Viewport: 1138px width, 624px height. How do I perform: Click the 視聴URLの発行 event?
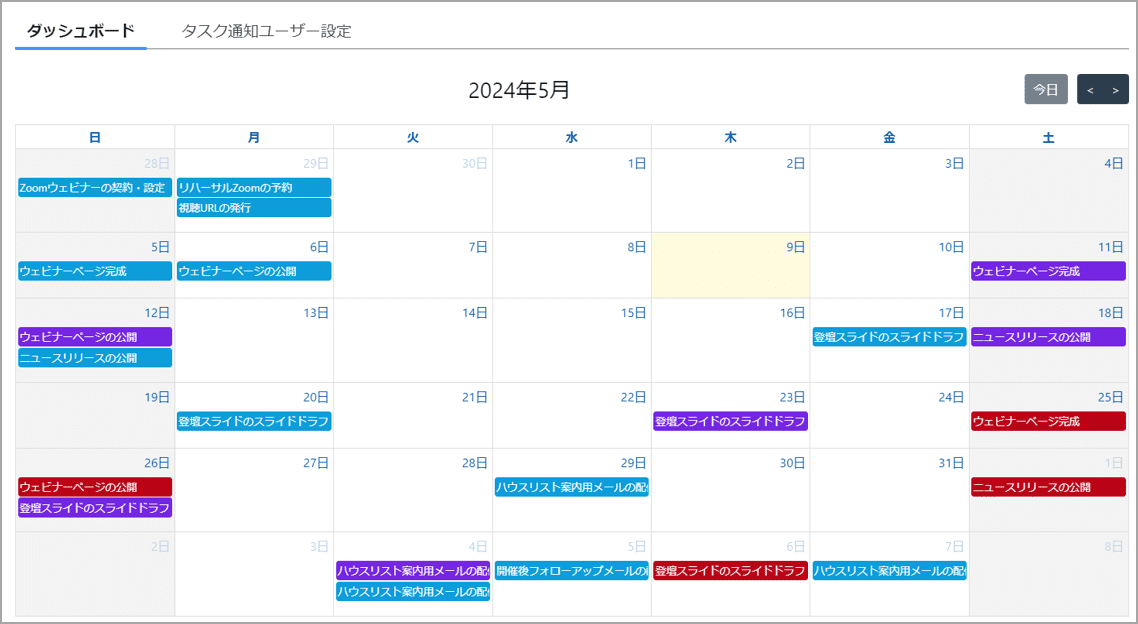[253, 208]
